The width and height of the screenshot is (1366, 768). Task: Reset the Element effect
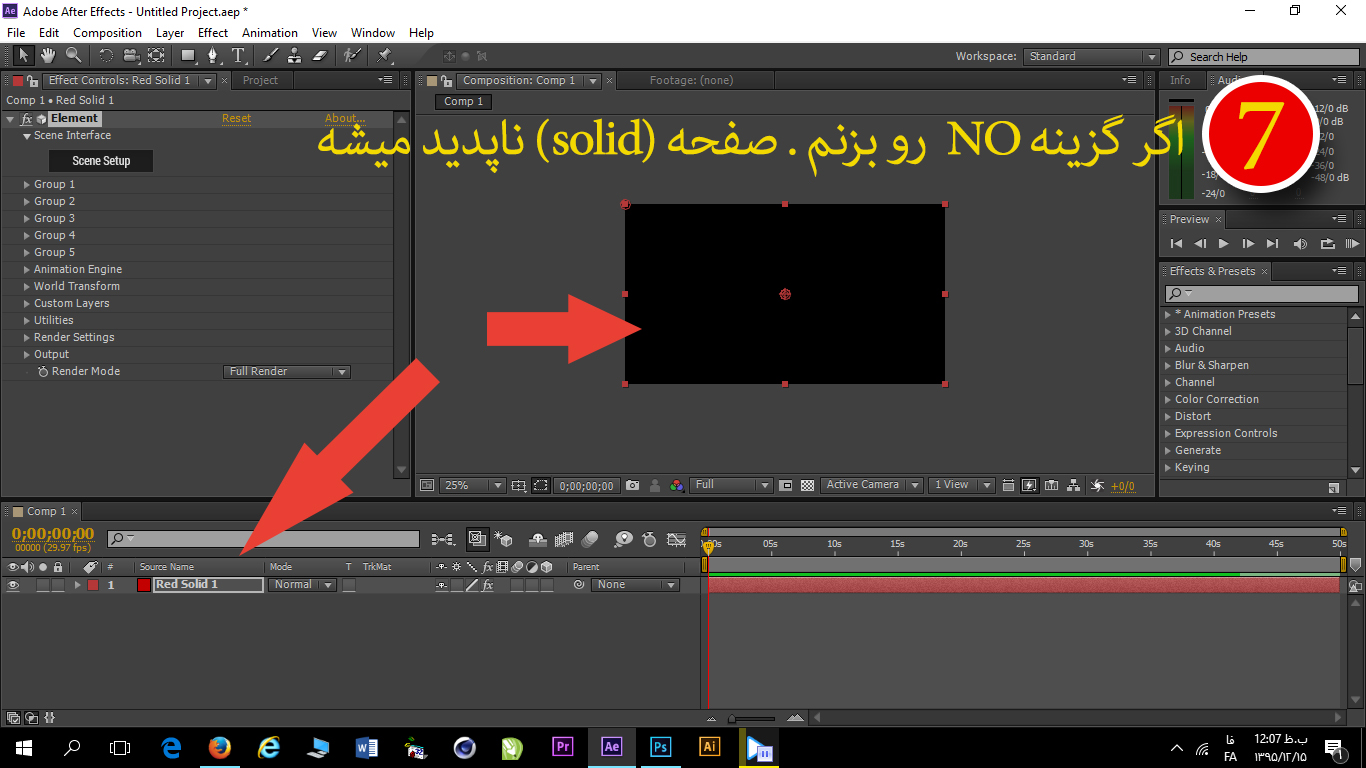click(x=236, y=118)
